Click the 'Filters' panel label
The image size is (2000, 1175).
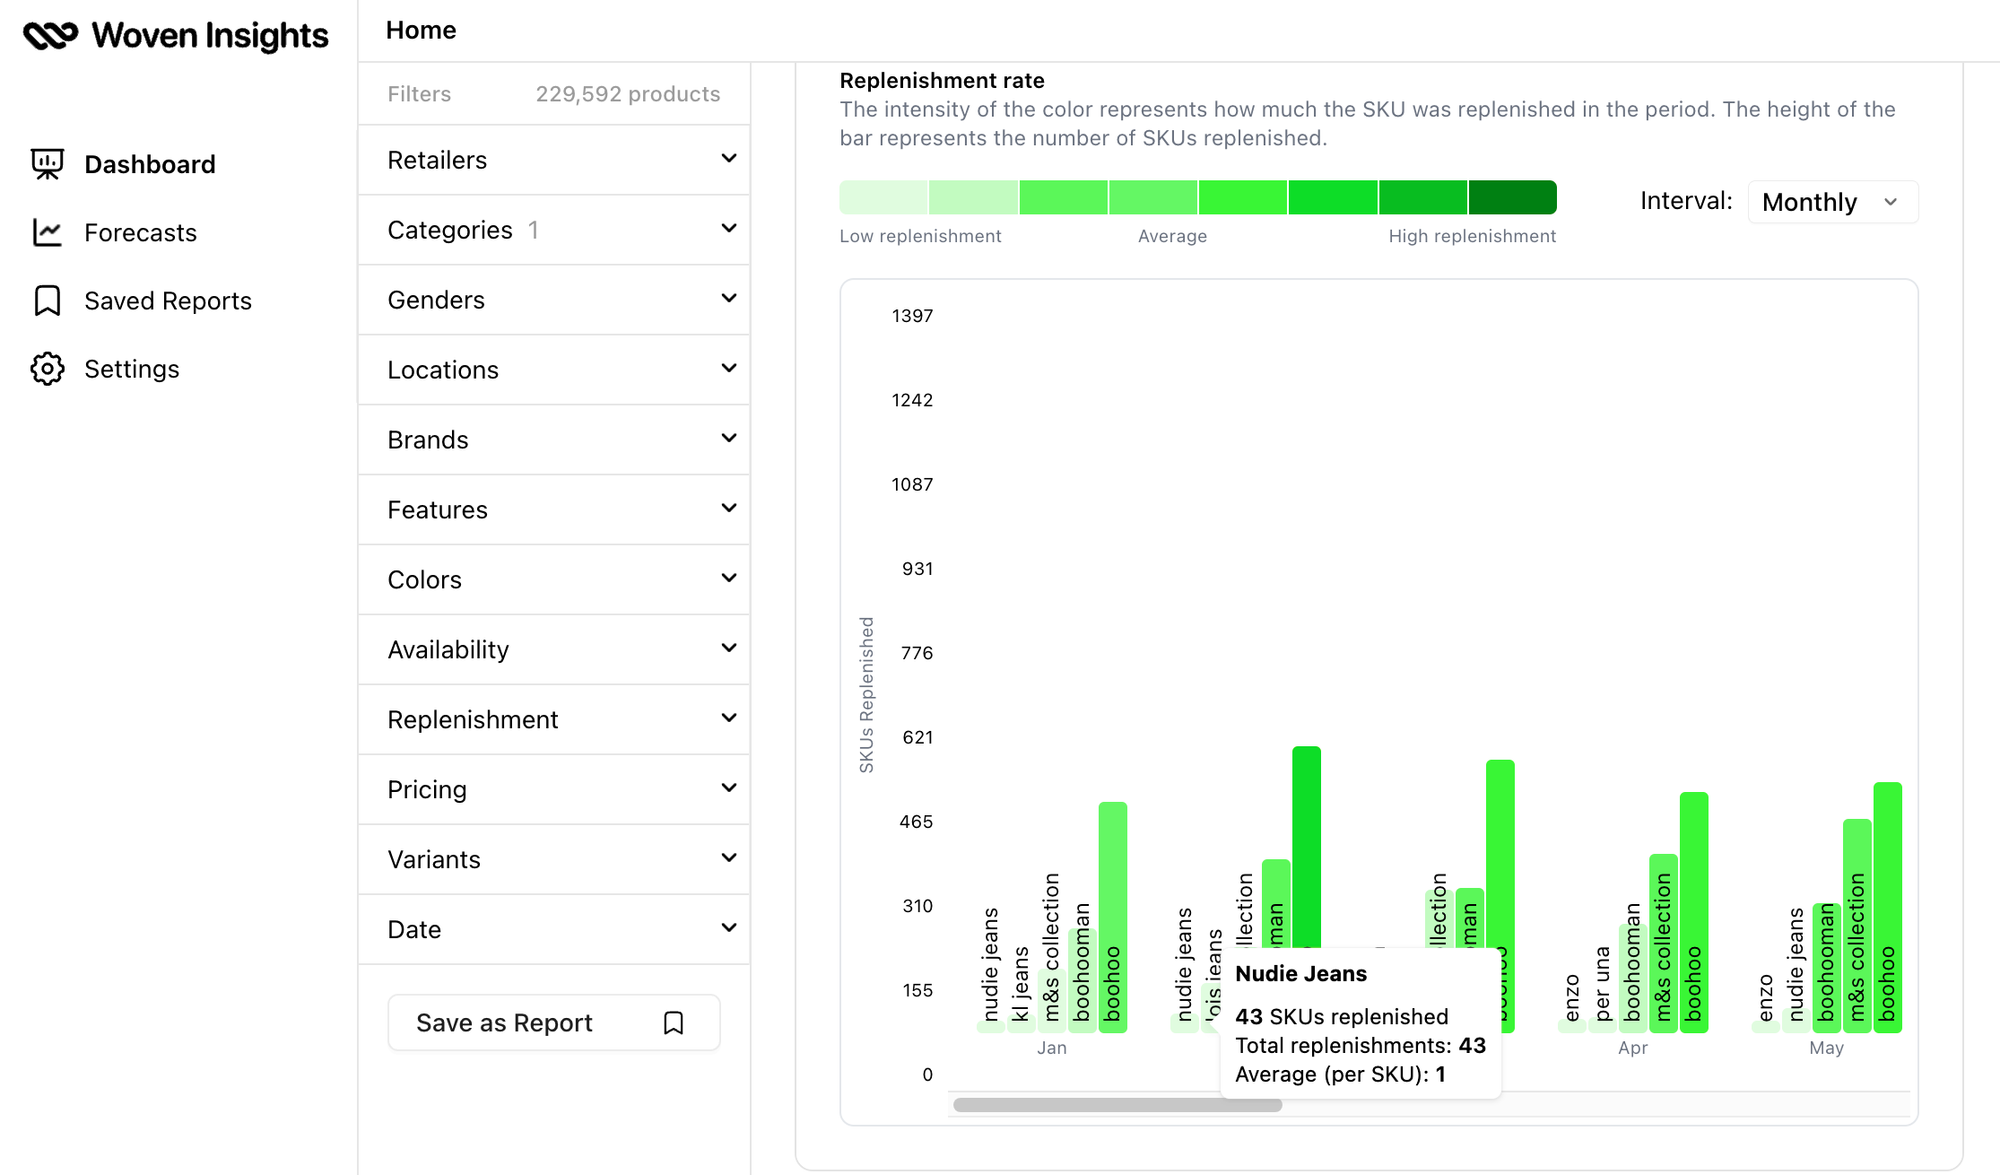coord(419,94)
